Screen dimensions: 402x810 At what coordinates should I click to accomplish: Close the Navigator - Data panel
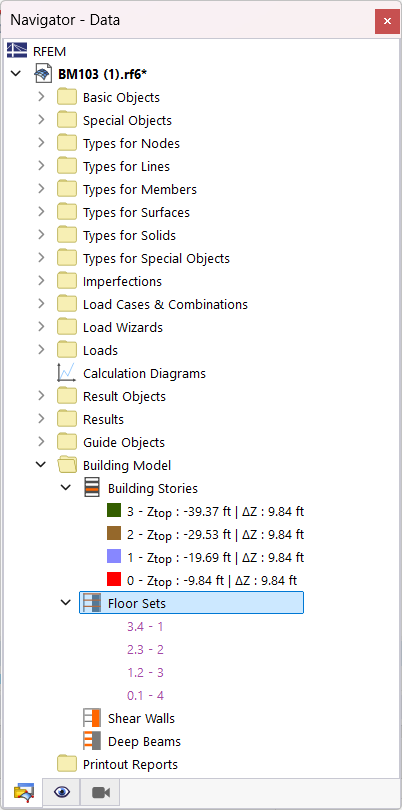pos(387,21)
